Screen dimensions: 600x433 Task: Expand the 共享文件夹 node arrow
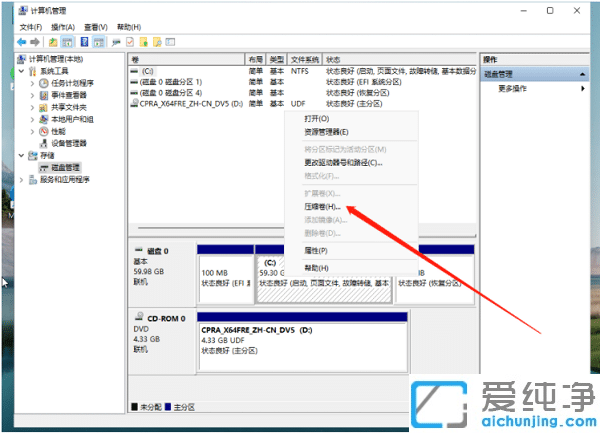pyautogui.click(x=33, y=107)
